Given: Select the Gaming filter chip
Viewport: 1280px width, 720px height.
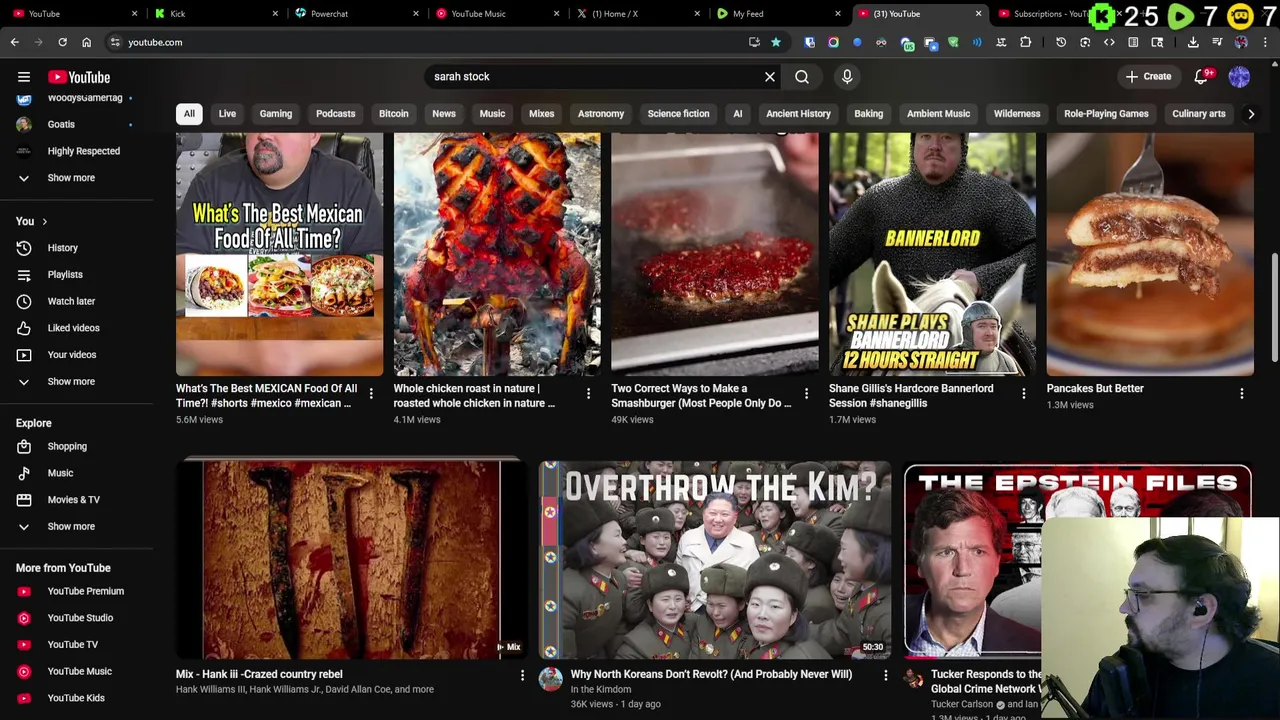Looking at the screenshot, I should point(276,114).
